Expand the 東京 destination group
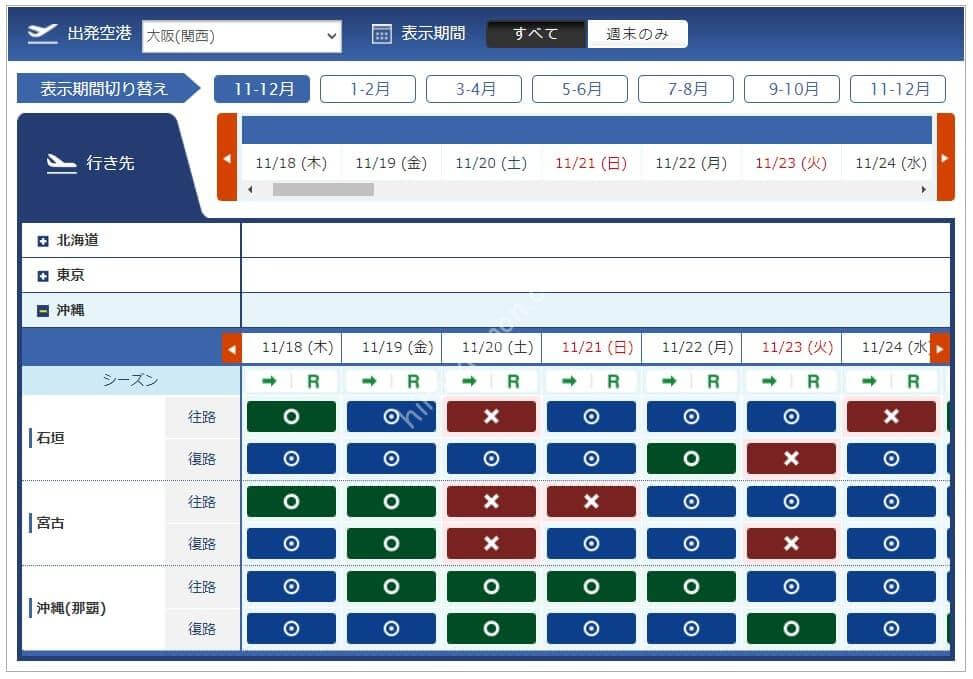The width and height of the screenshot is (973, 679). point(43,276)
